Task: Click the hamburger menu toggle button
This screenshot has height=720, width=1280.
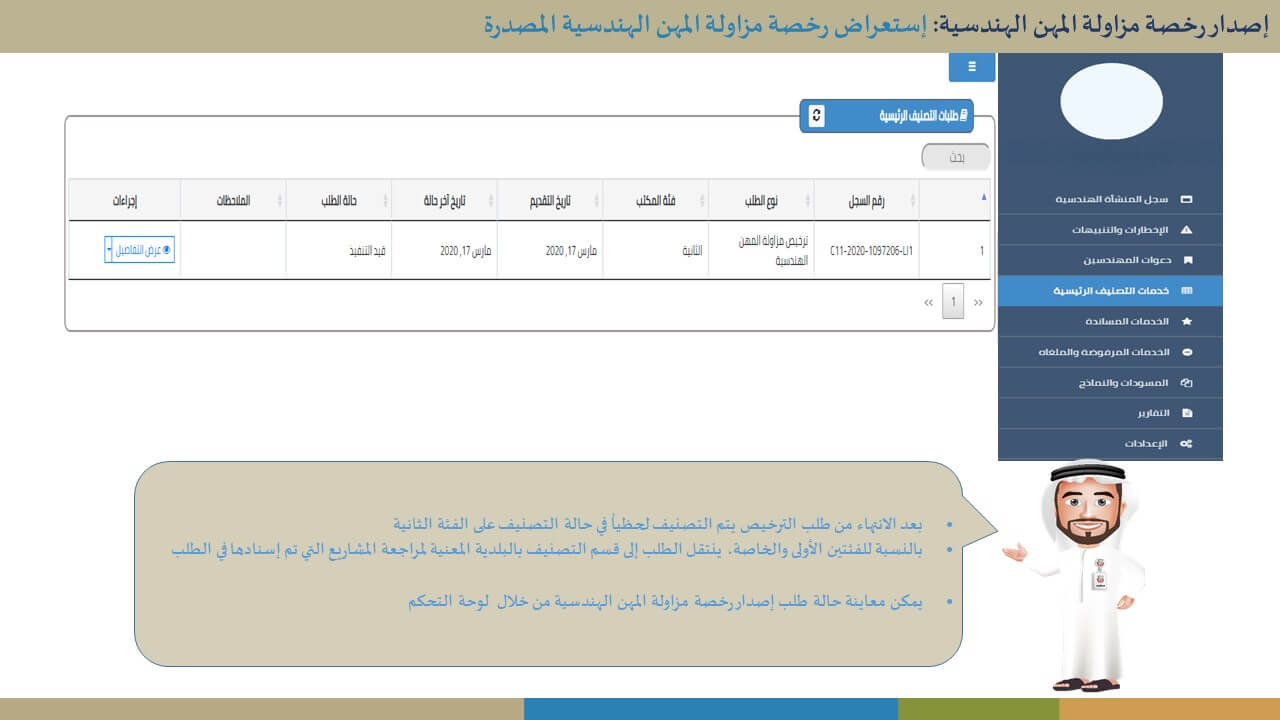Action: point(971,67)
